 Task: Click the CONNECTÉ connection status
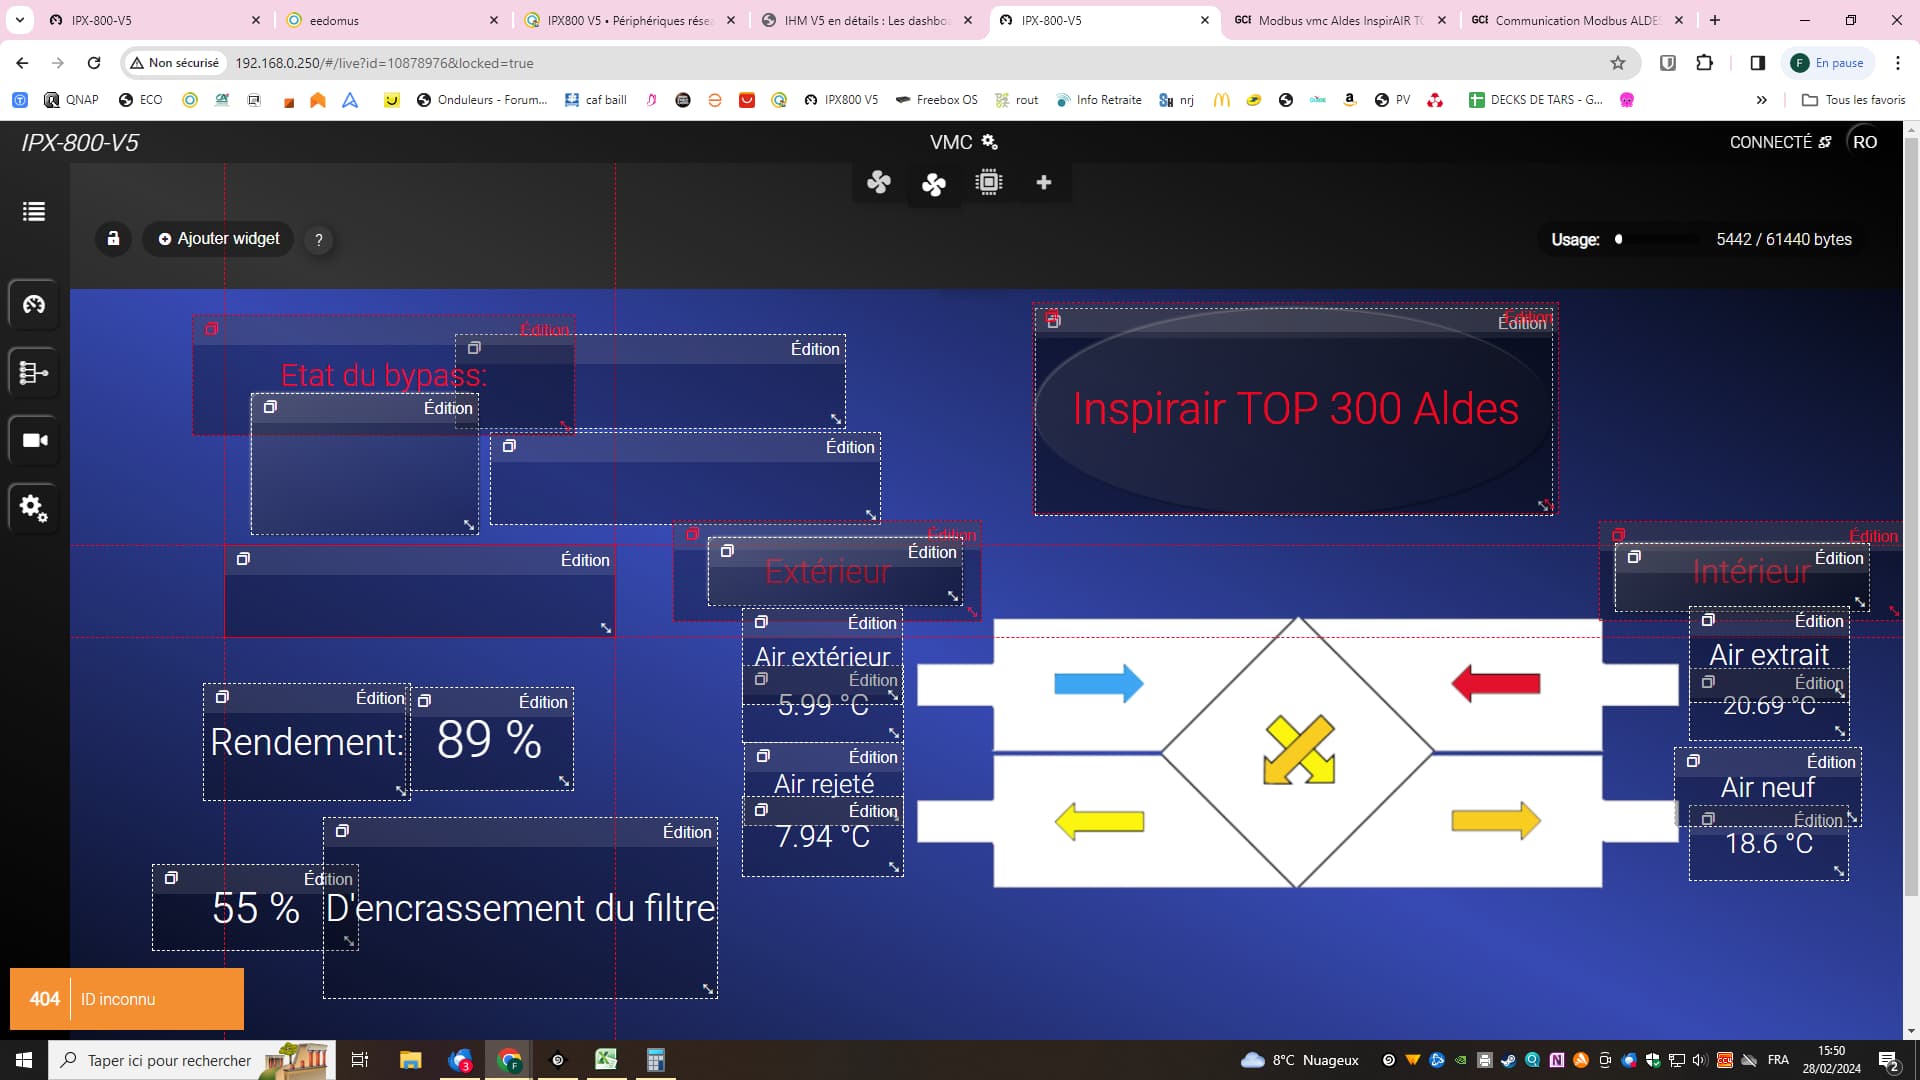tap(1780, 142)
